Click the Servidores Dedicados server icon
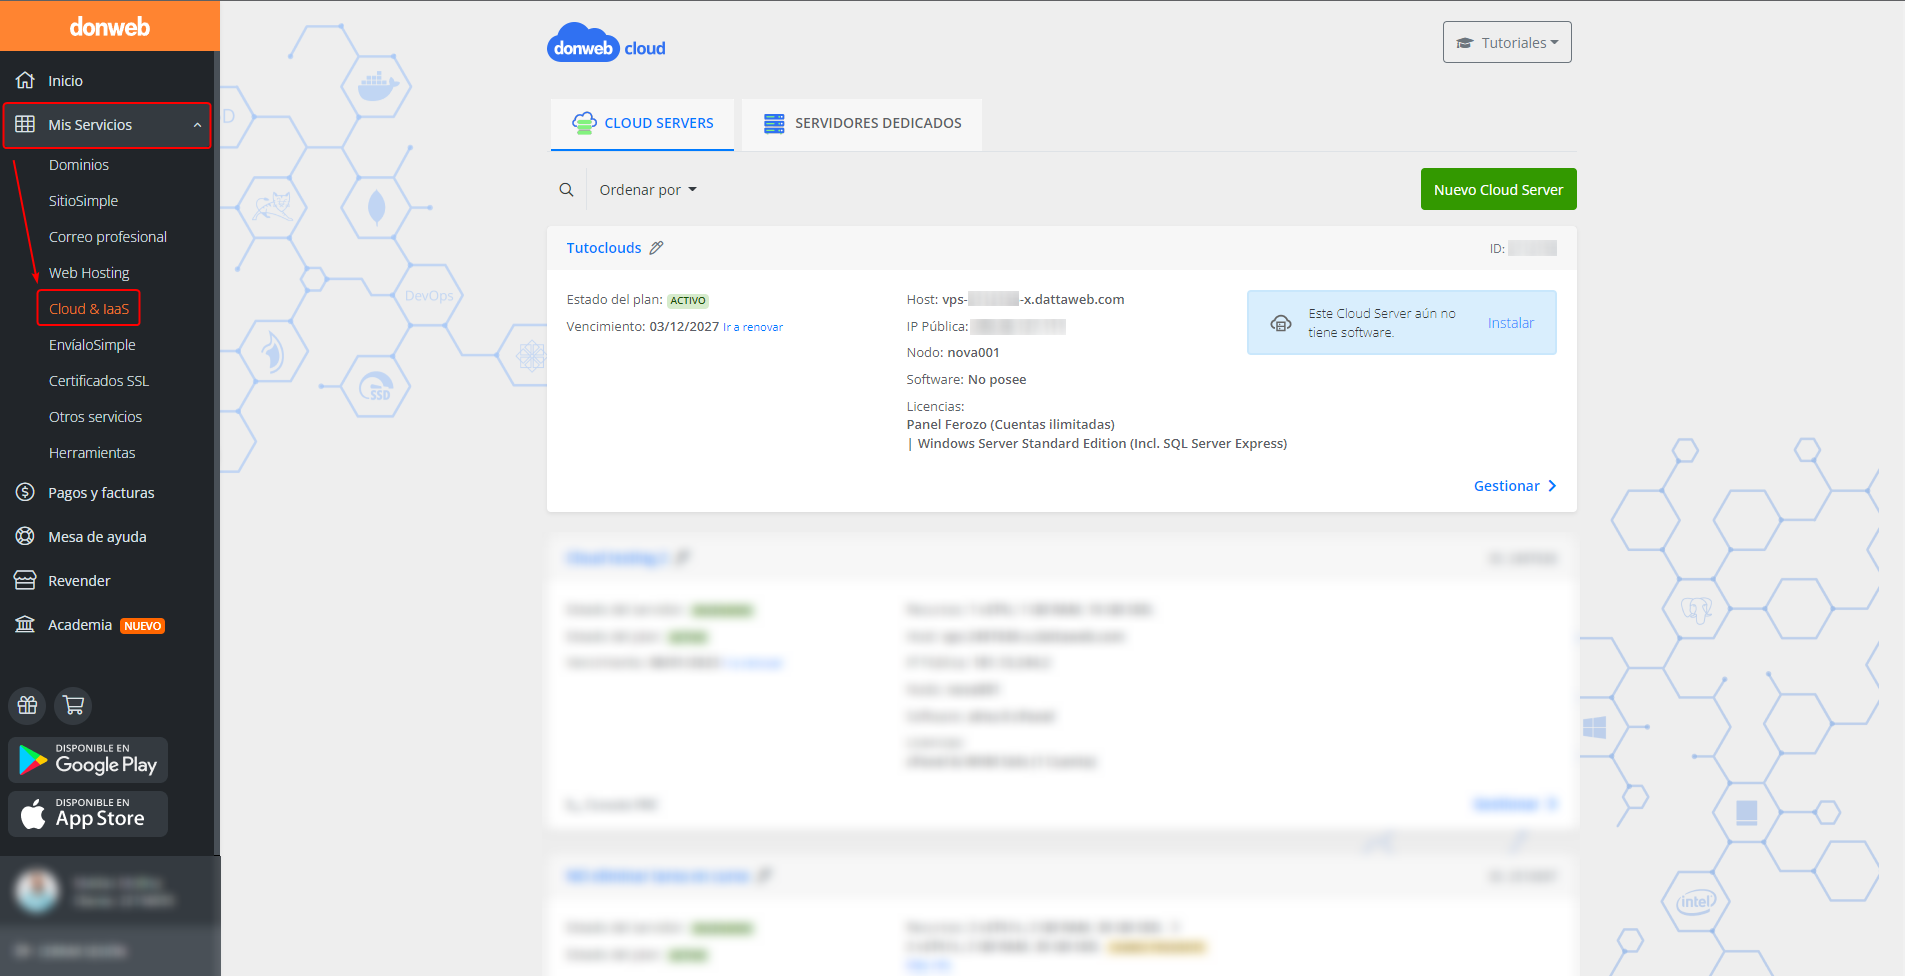 tap(774, 123)
